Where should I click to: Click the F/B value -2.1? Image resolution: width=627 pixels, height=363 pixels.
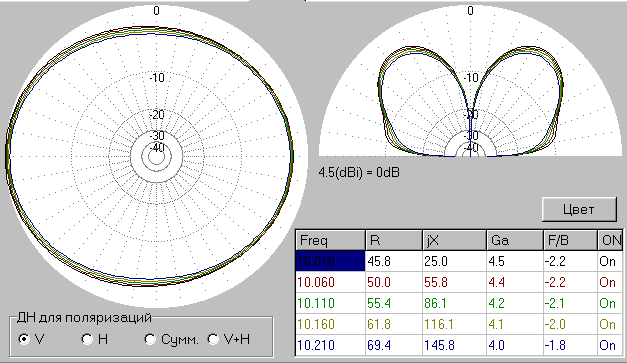(x=570, y=303)
